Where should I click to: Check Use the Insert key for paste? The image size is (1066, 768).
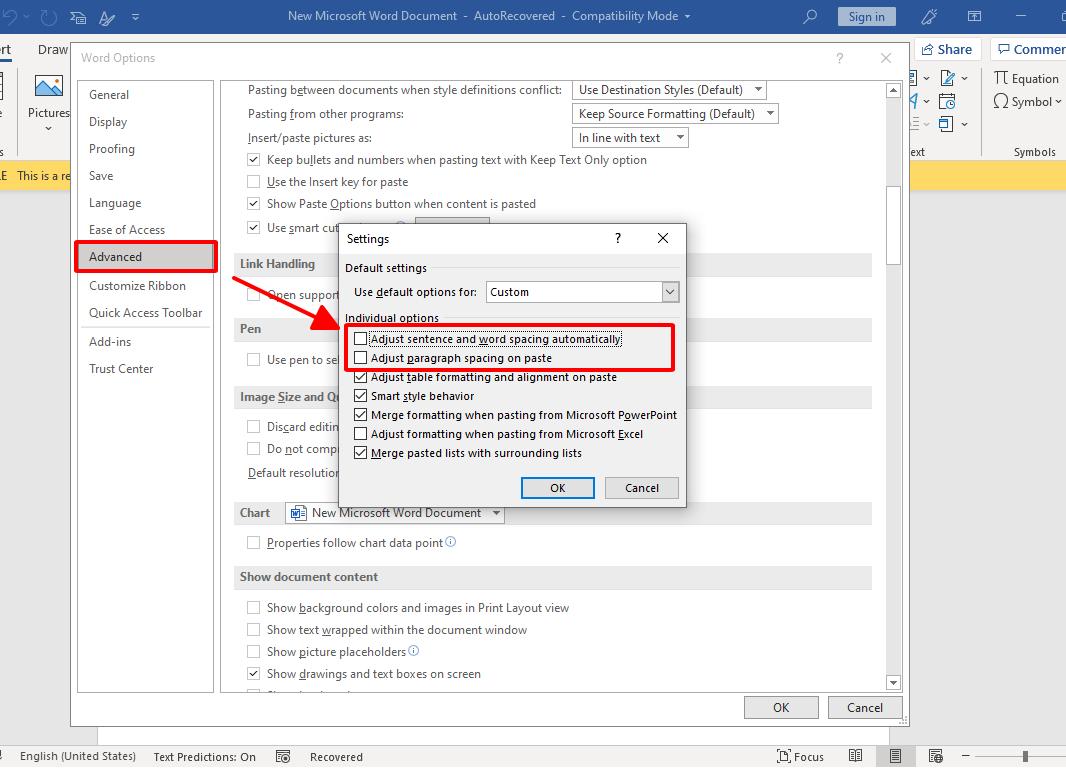pos(254,181)
